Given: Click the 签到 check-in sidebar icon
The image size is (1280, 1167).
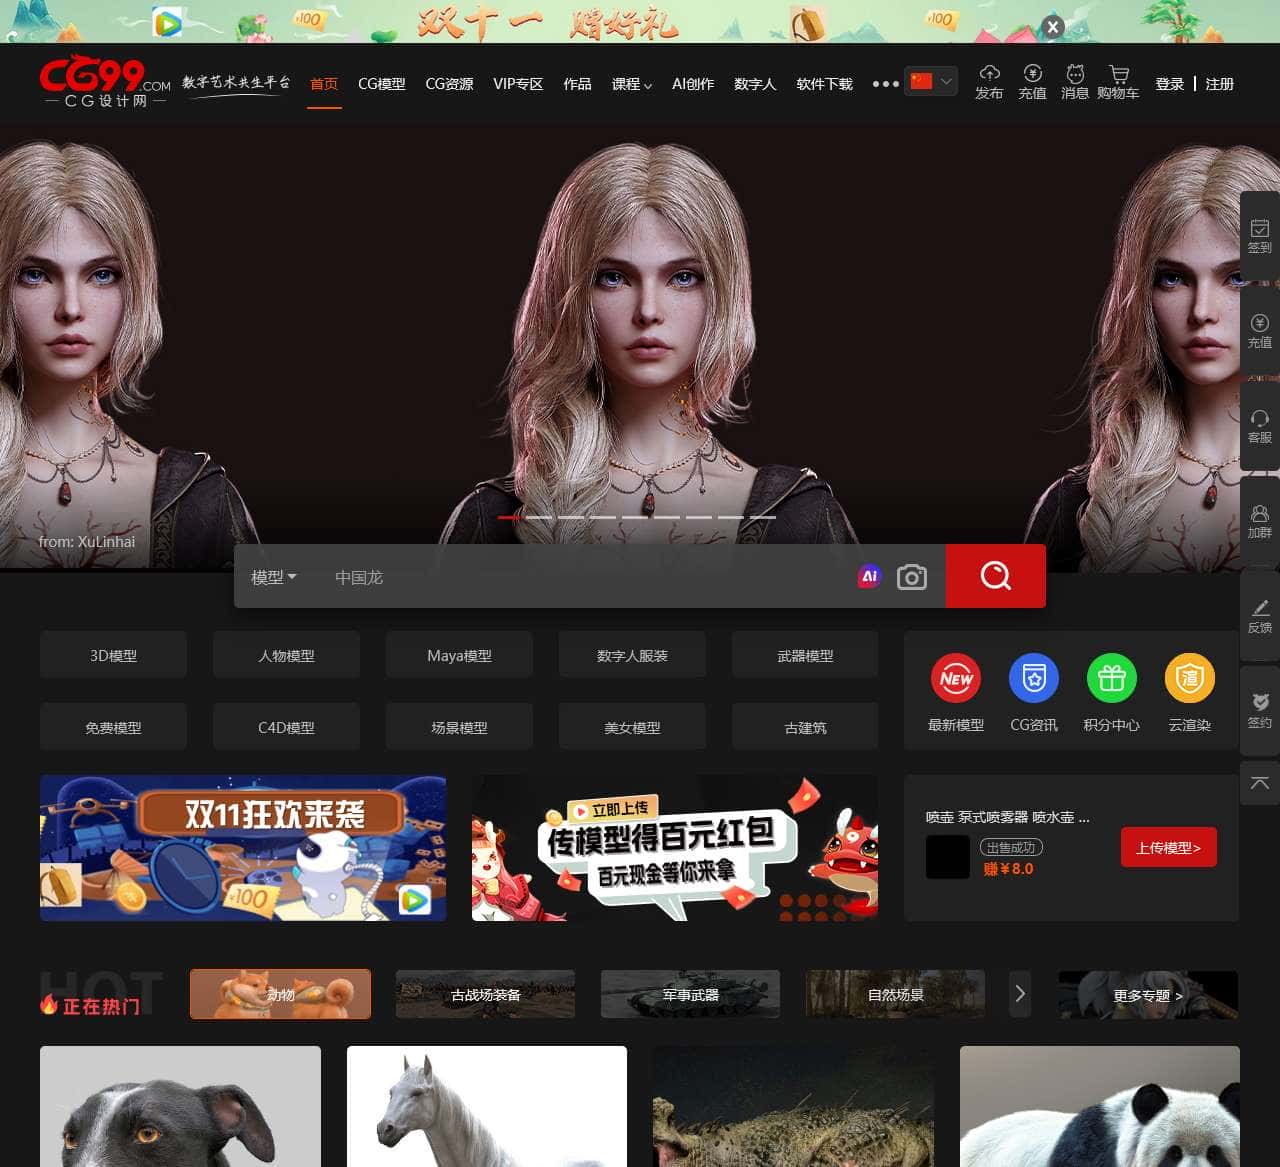Looking at the screenshot, I should click(1260, 237).
